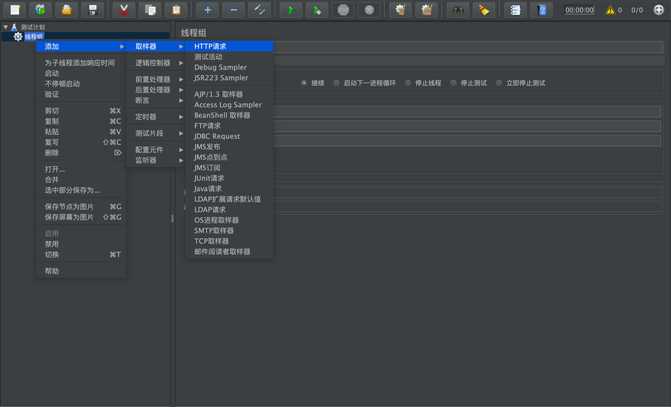The height and width of the screenshot is (407, 671).
Task: Click the Start no pauses icon
Action: tap(317, 10)
